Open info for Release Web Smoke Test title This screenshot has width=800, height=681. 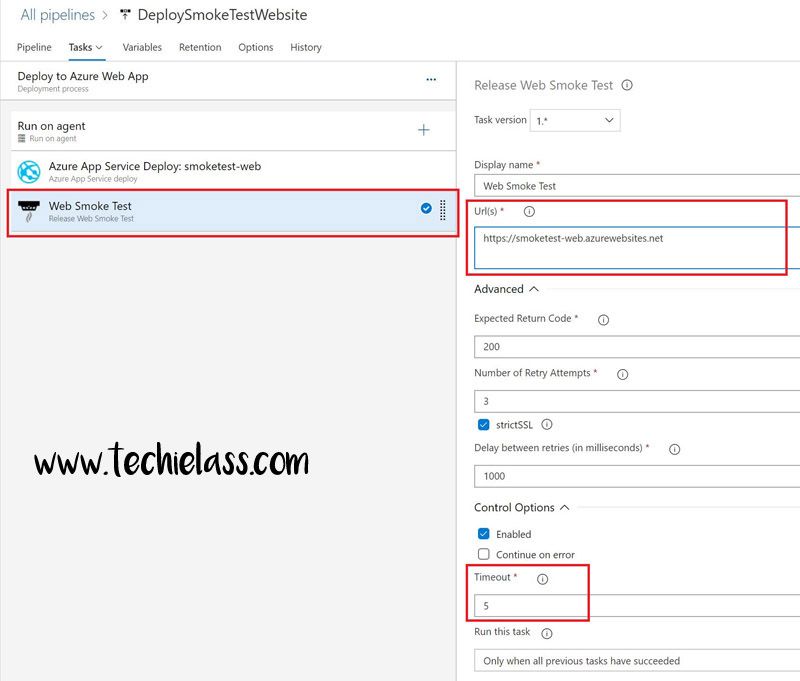(627, 85)
